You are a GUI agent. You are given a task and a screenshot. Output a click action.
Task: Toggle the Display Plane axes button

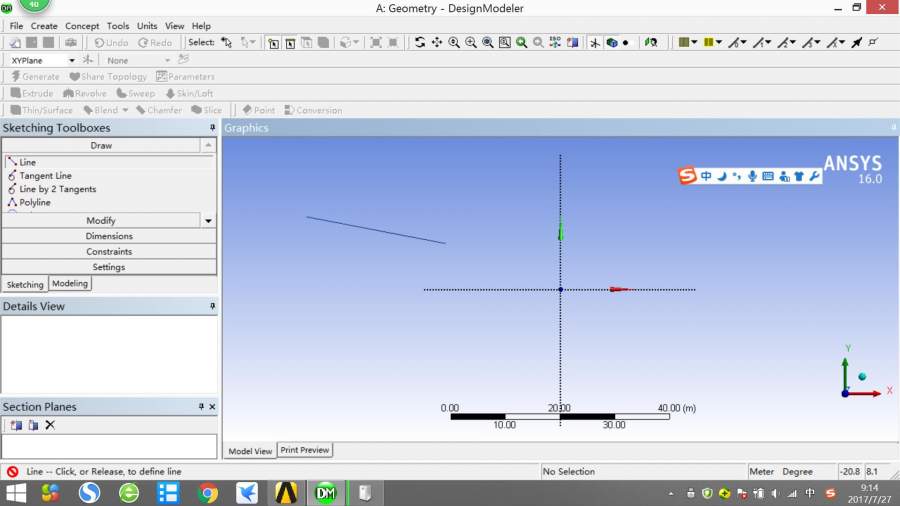tap(595, 42)
